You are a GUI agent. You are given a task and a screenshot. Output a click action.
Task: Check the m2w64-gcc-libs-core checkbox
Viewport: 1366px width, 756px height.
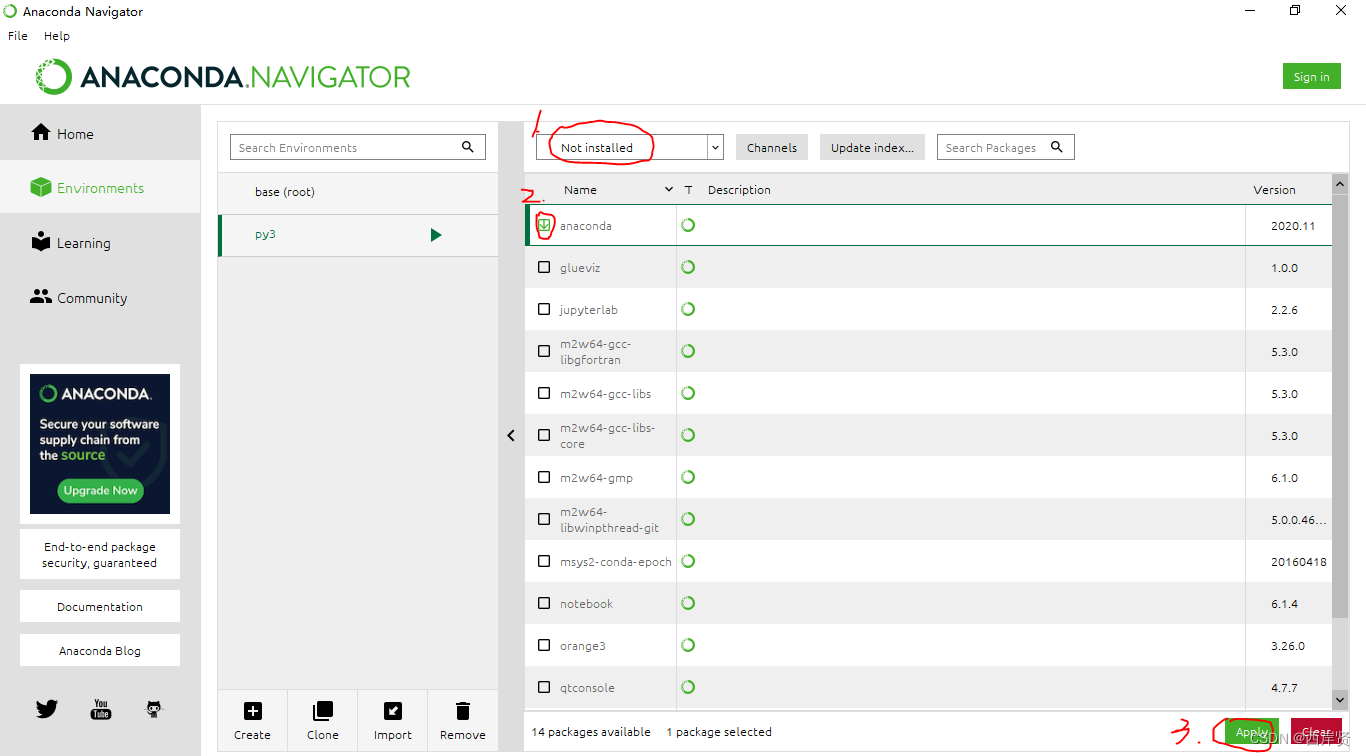[544, 435]
